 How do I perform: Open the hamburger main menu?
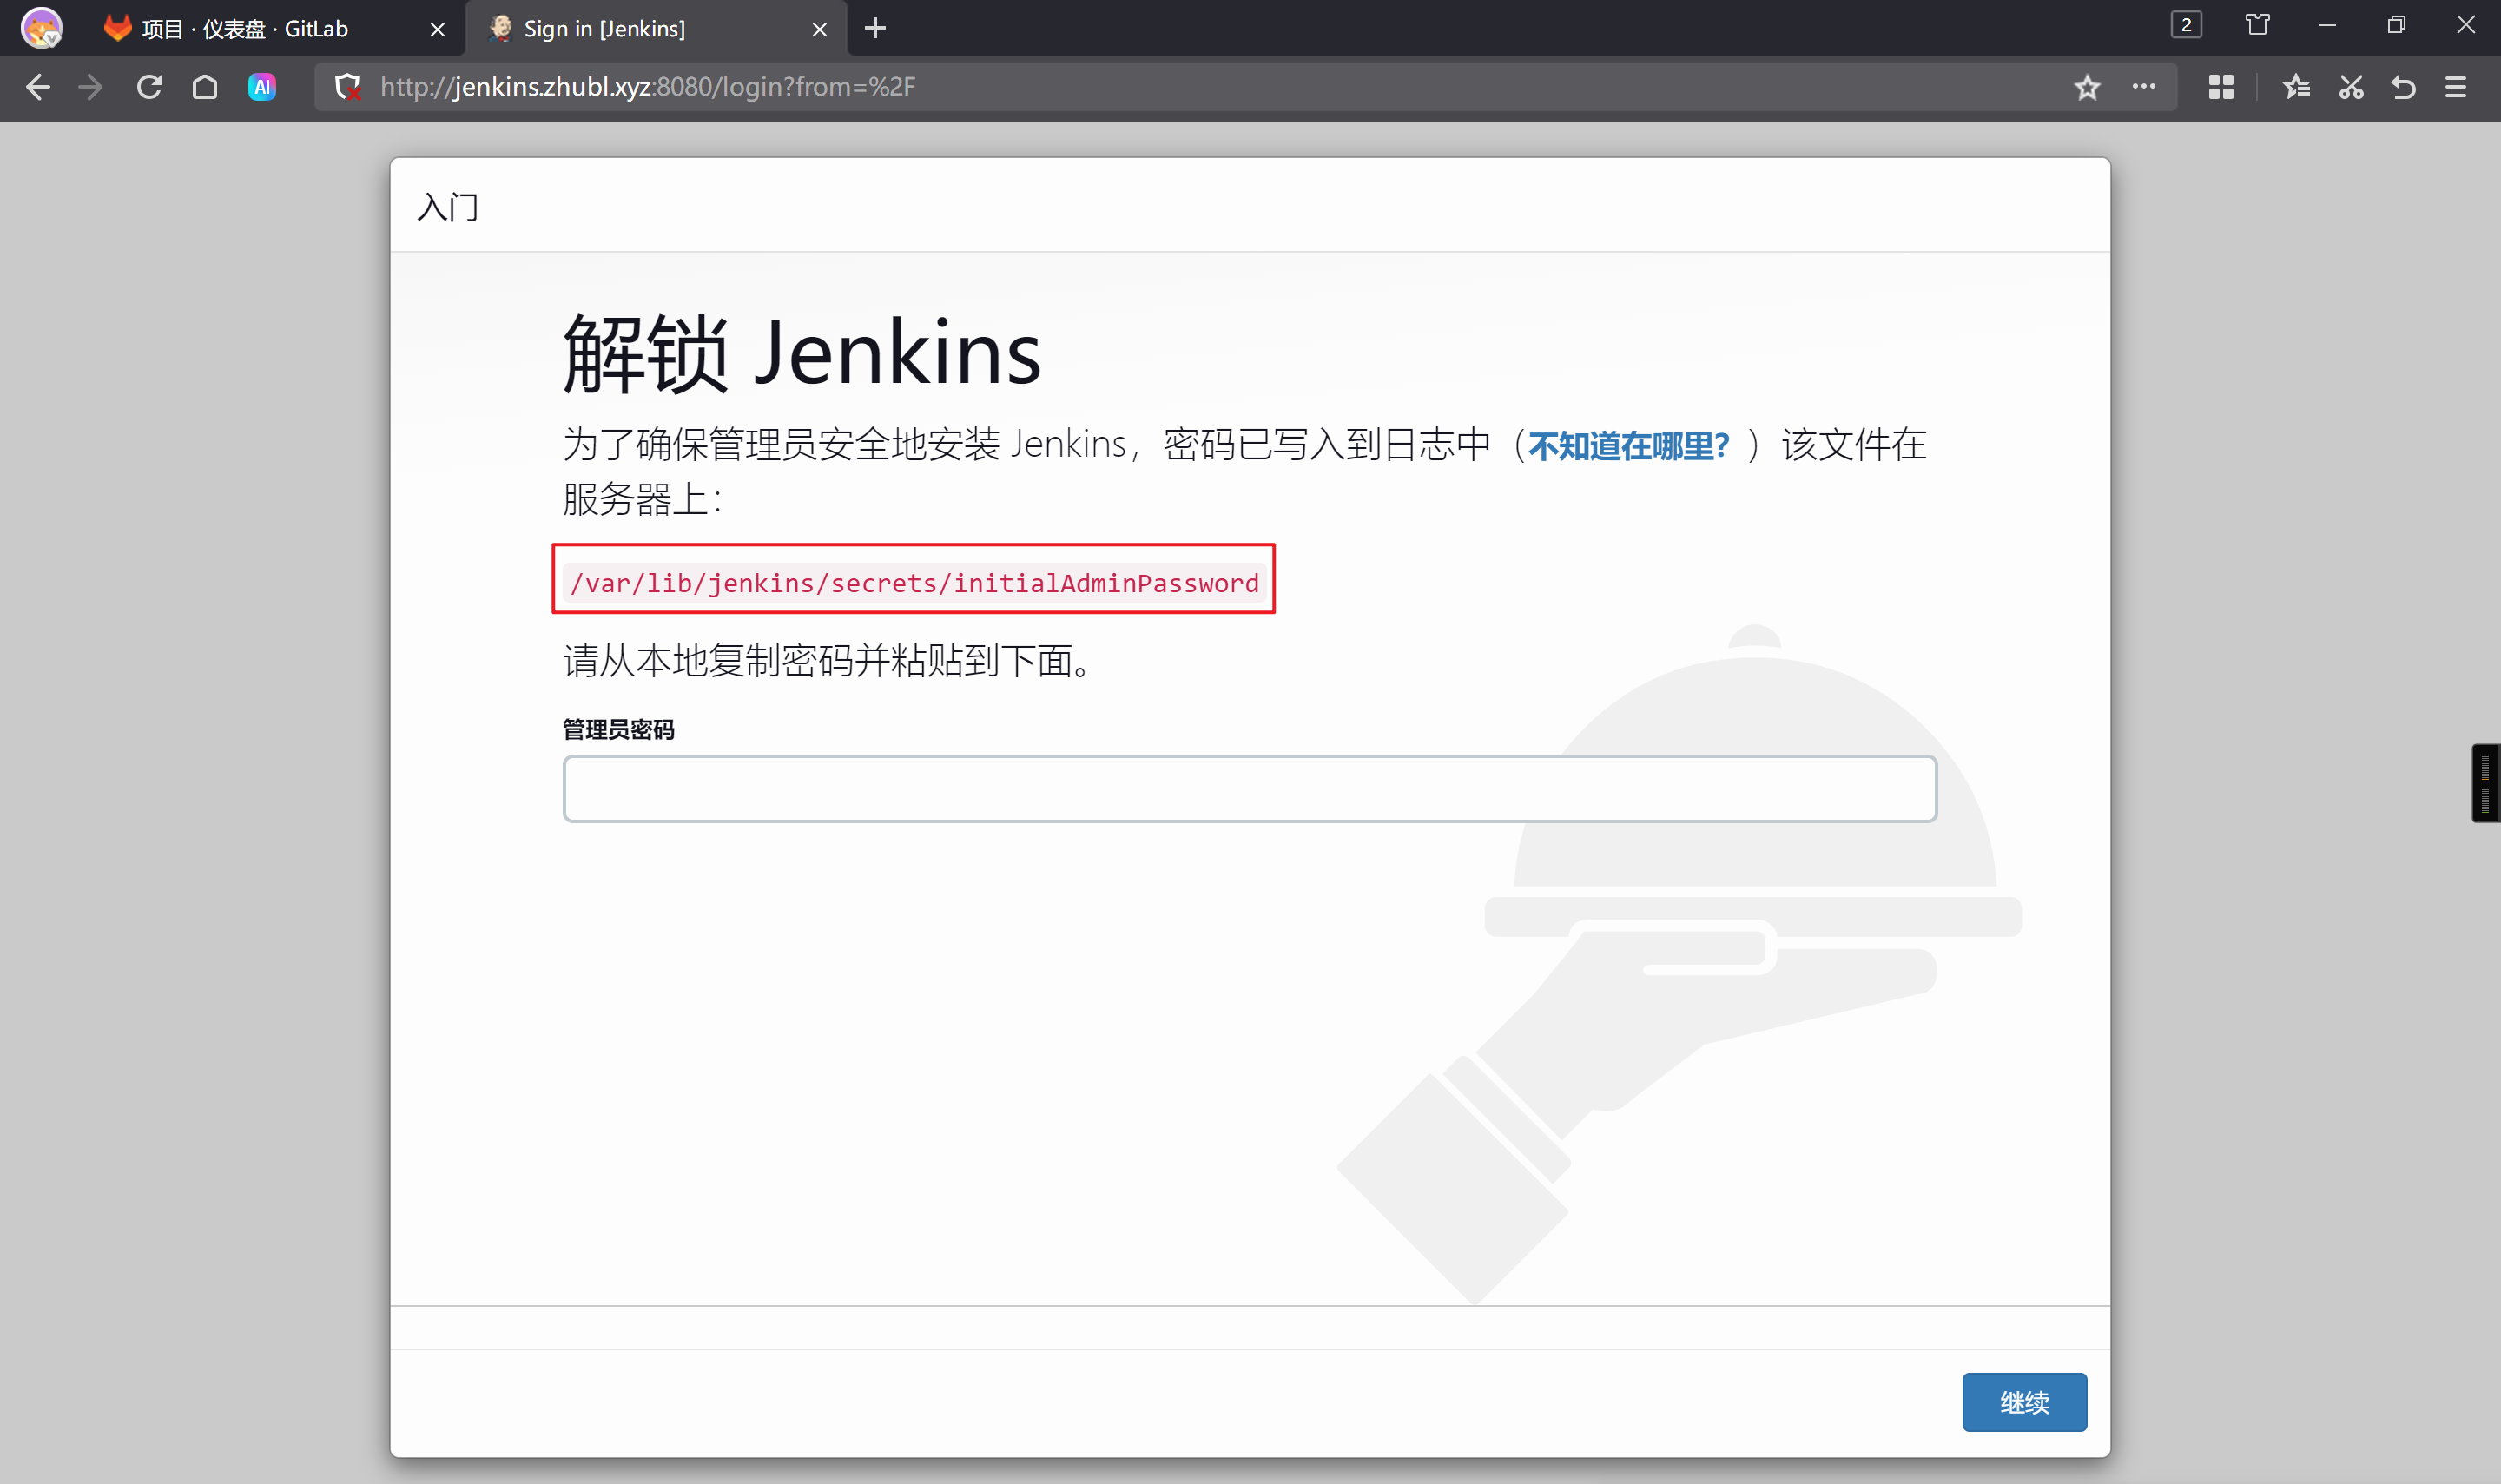point(2455,87)
